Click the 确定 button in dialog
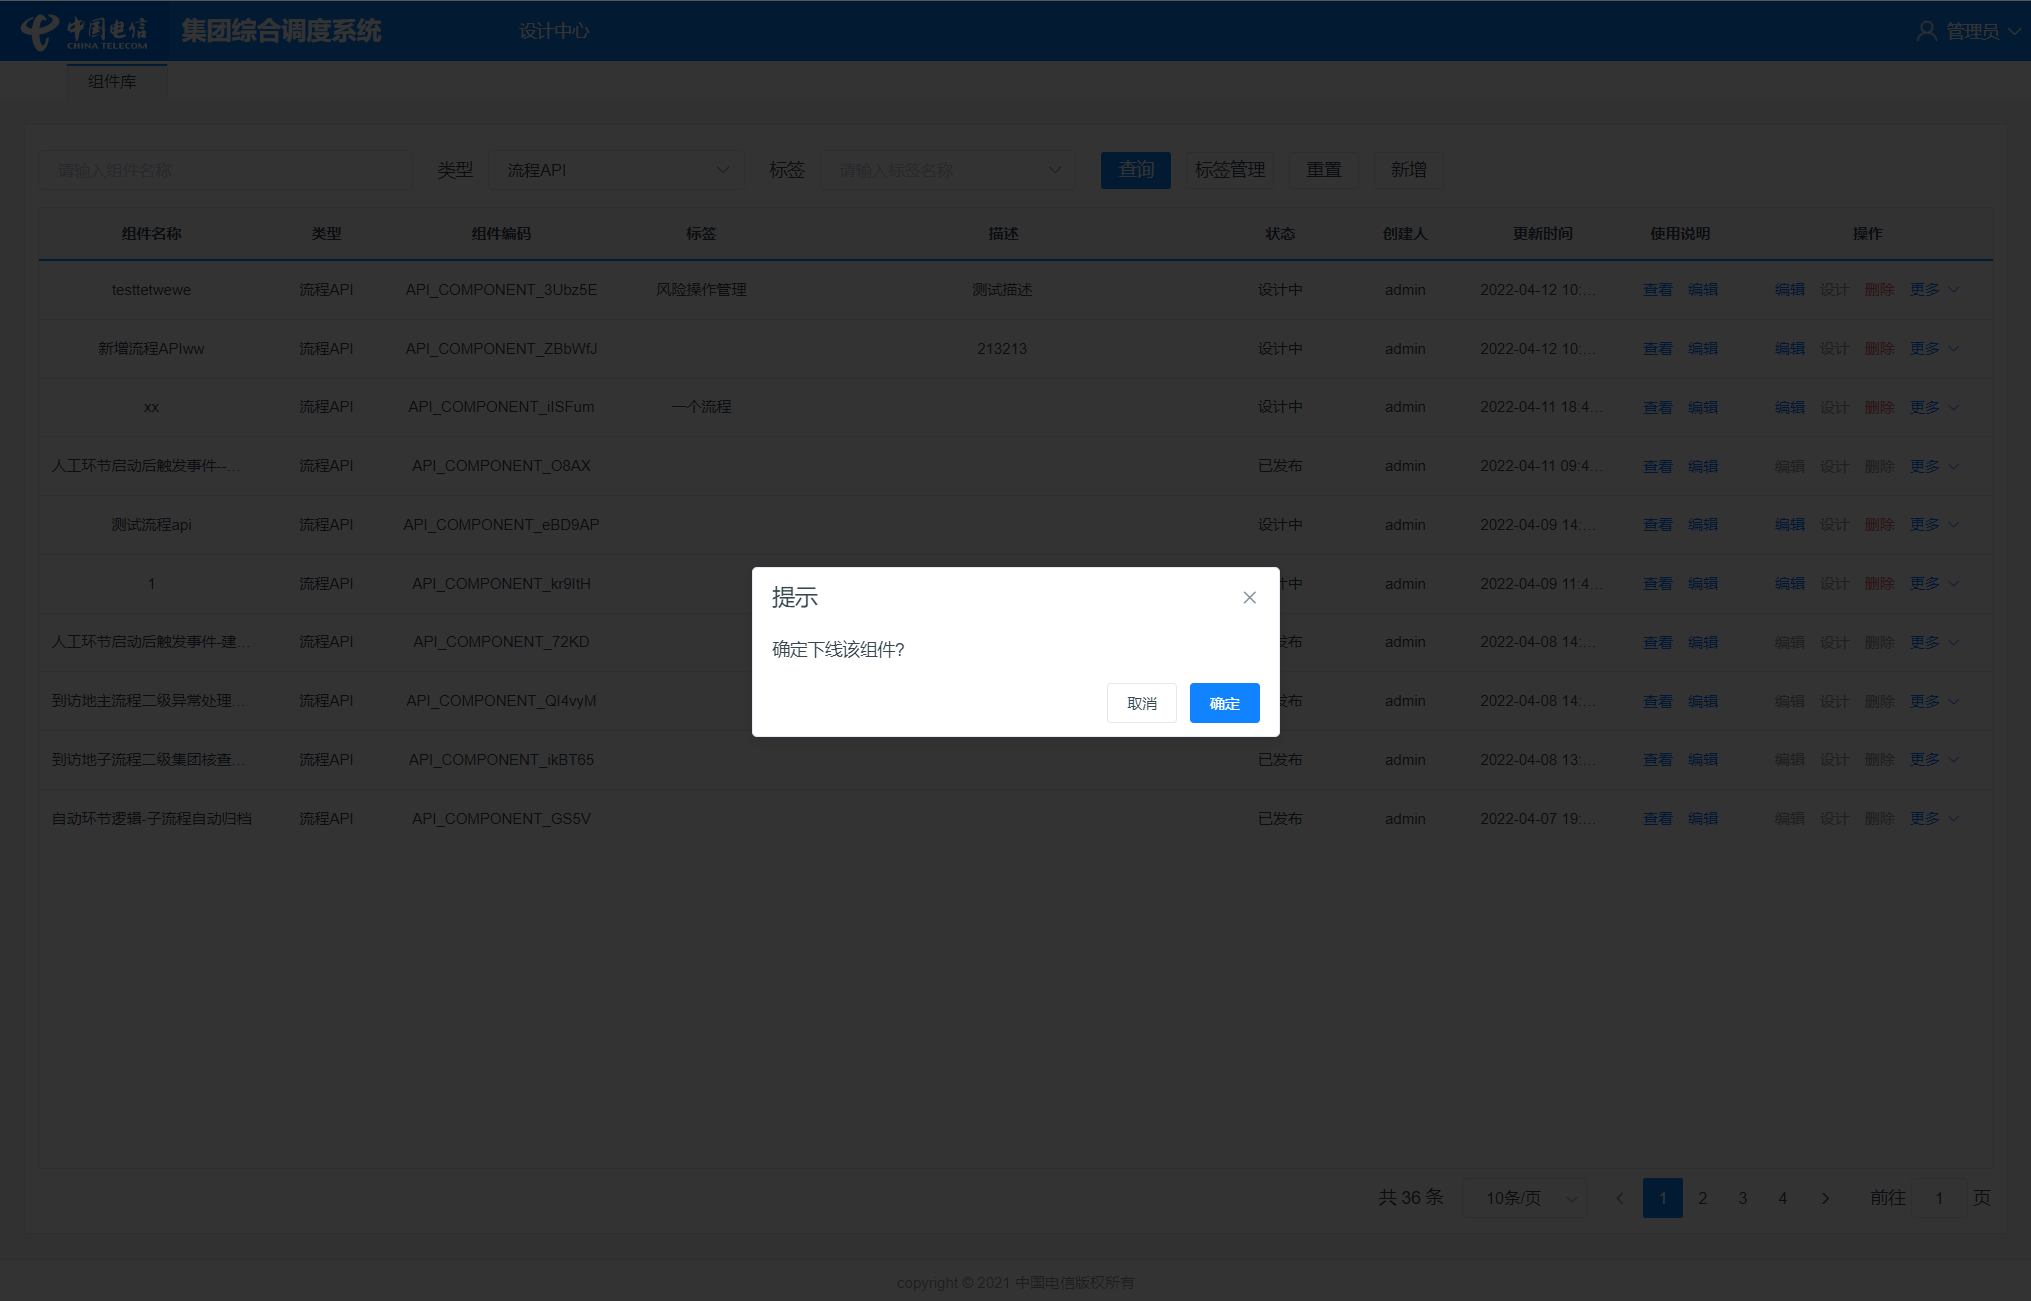The image size is (2031, 1301). (x=1224, y=703)
